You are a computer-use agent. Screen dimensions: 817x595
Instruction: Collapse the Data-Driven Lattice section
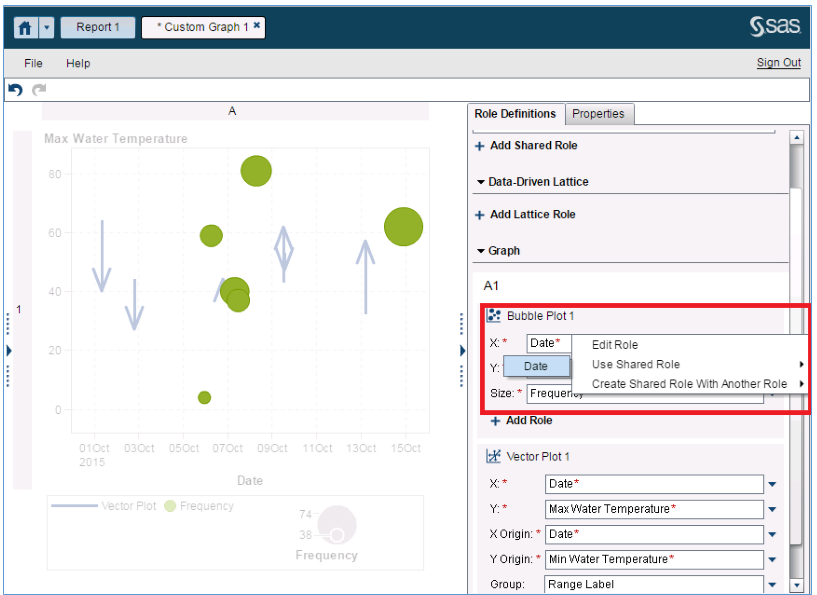coord(481,182)
